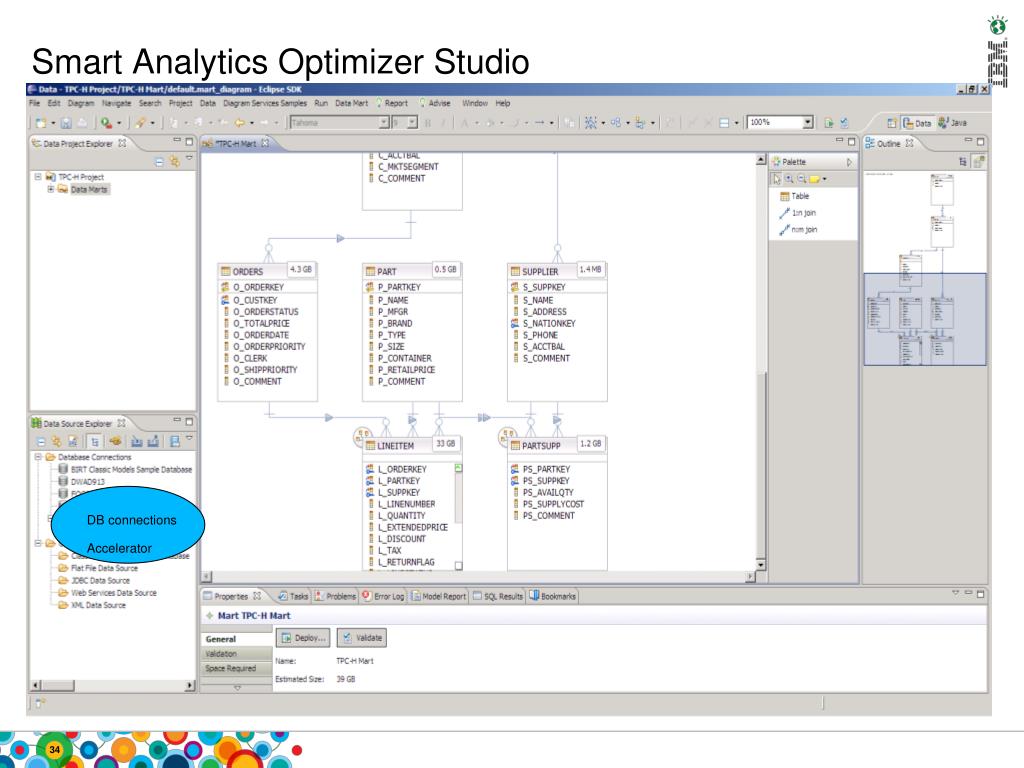Select the Table tool in Palette
Screen dimensions: 1024x768
795,196
